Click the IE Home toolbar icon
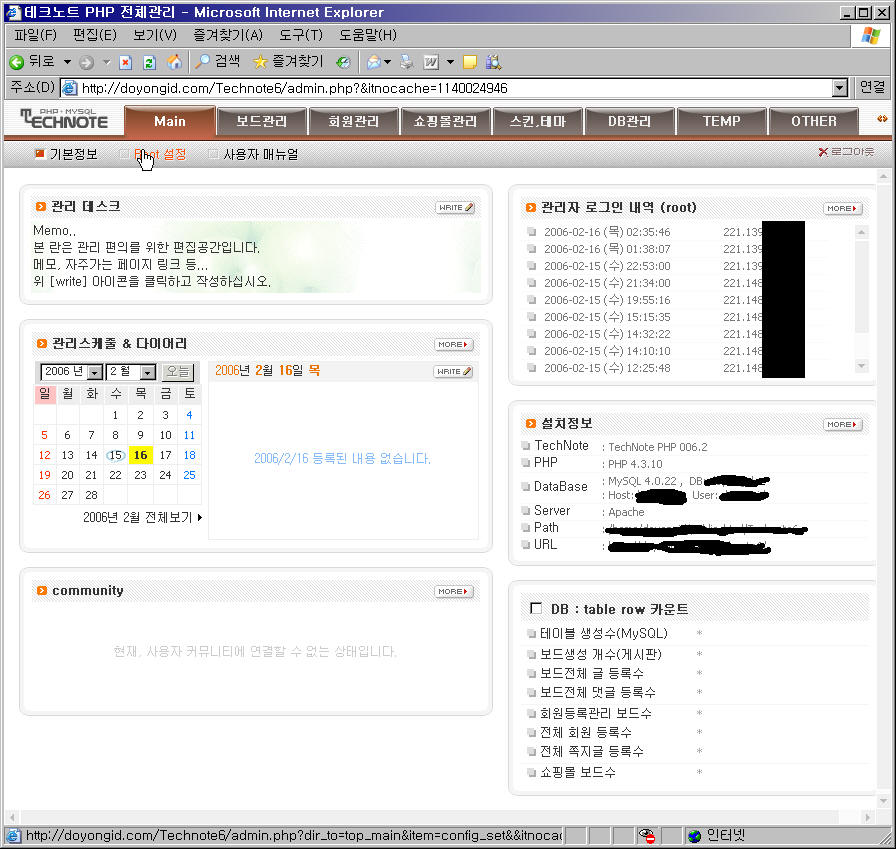 [174, 62]
